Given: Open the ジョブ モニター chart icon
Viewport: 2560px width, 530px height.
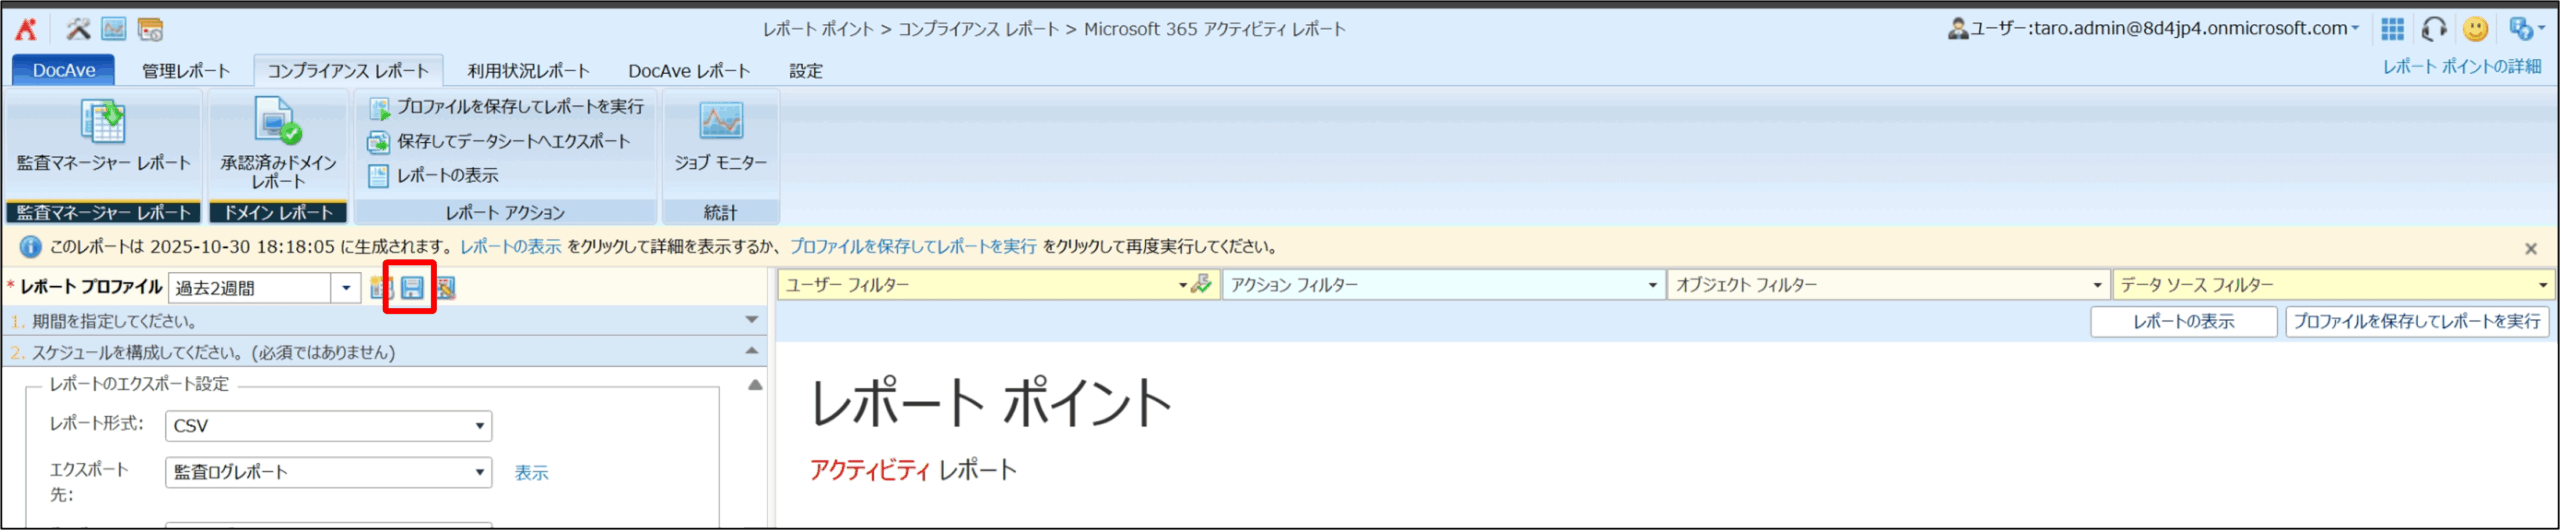Looking at the screenshot, I should [x=720, y=122].
